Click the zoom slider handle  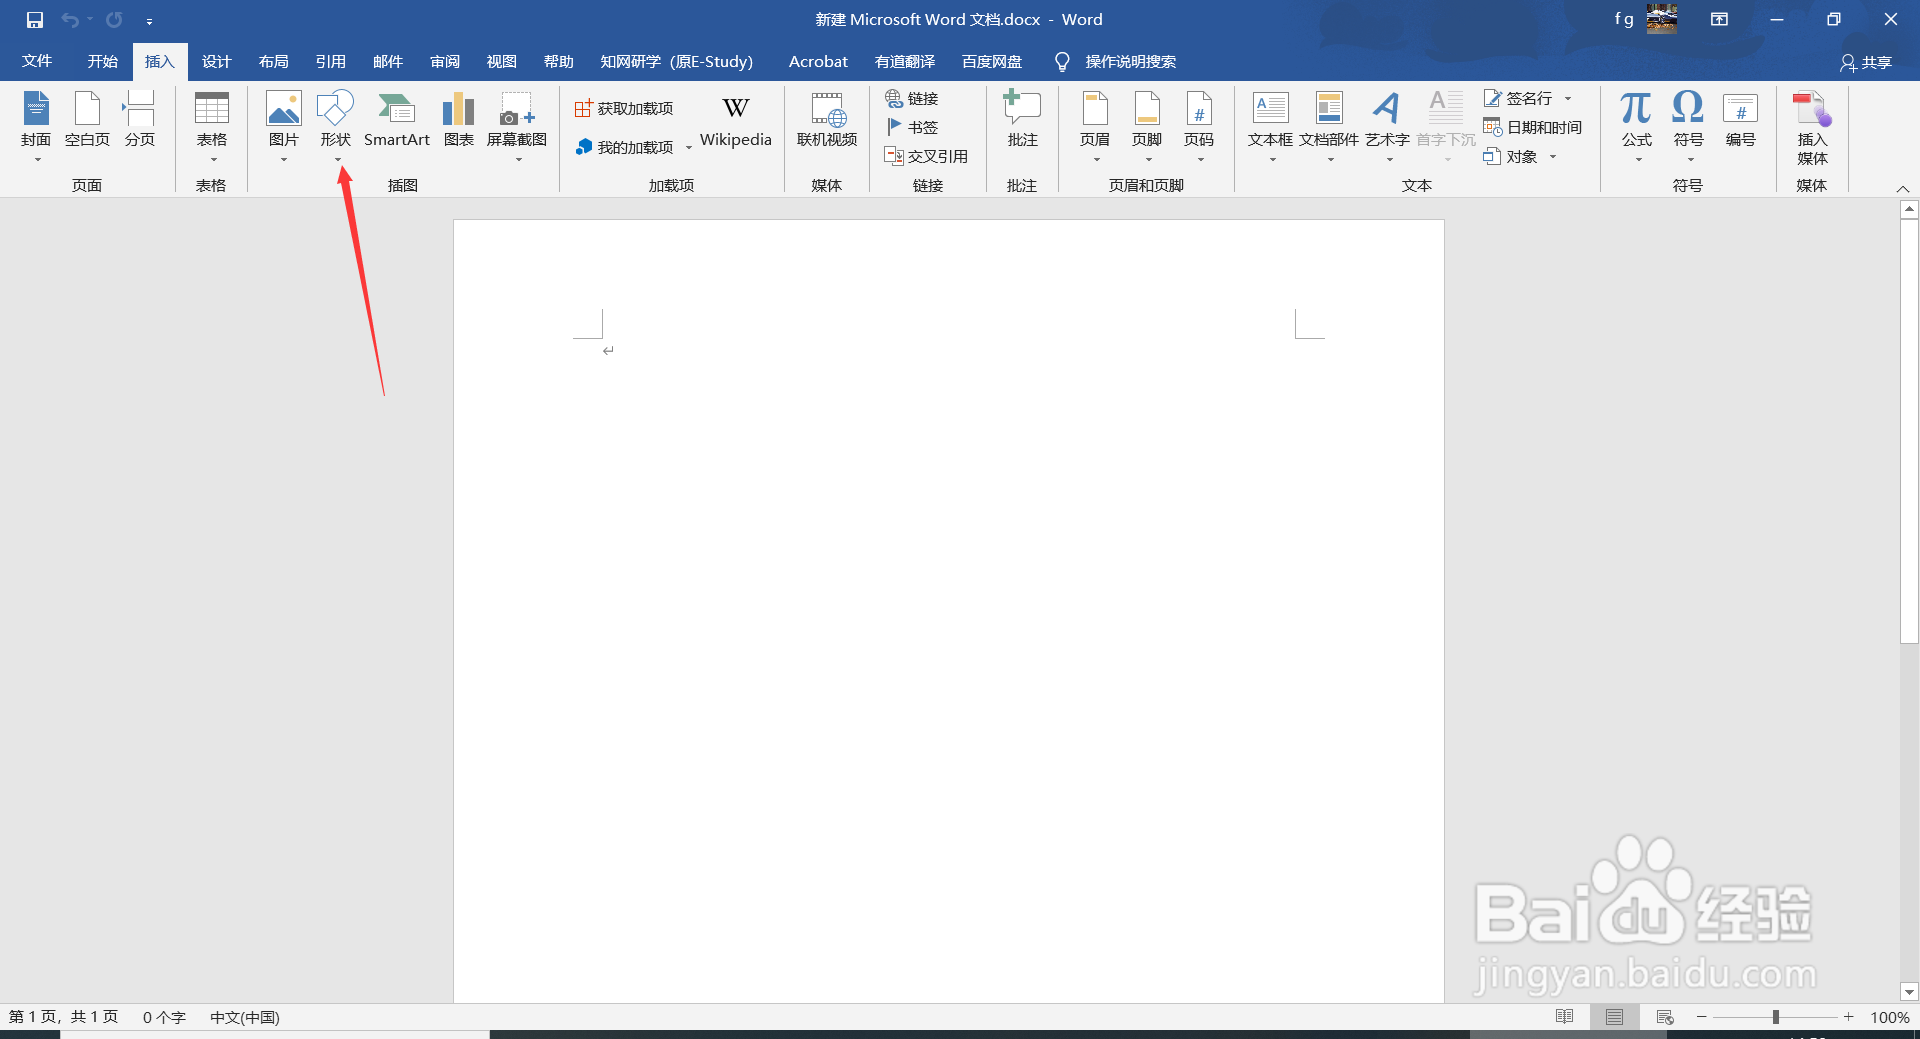1776,1017
